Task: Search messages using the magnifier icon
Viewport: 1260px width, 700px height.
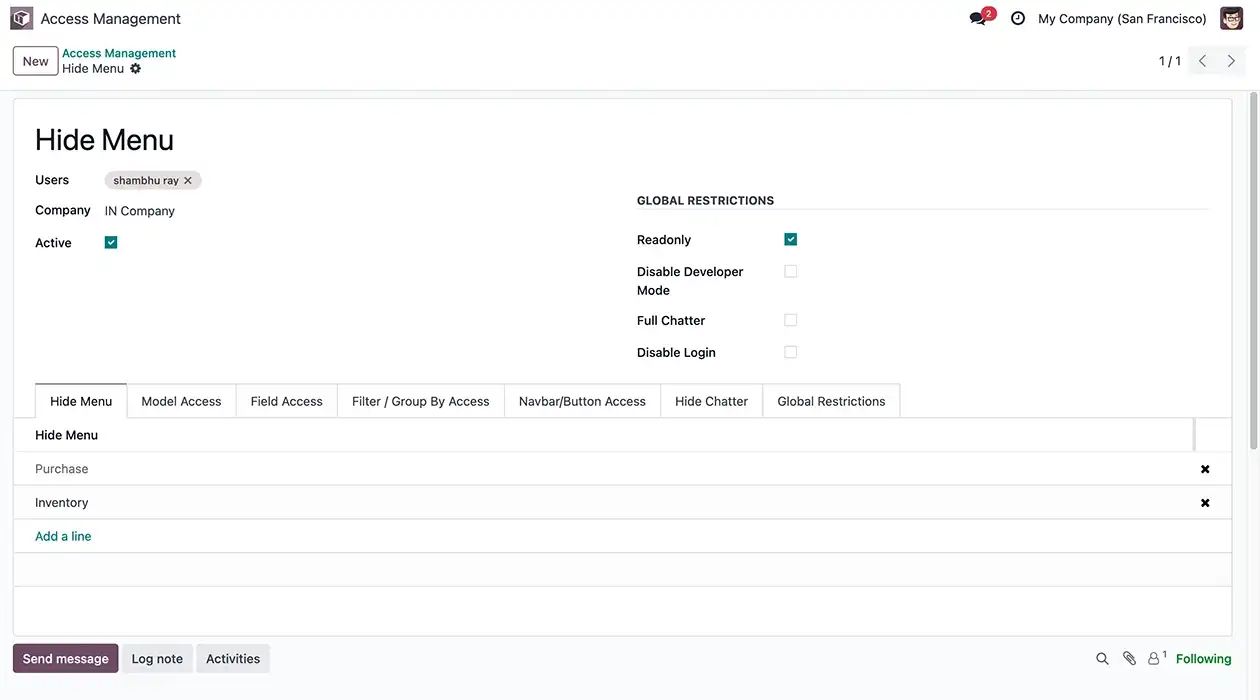Action: (x=1102, y=658)
